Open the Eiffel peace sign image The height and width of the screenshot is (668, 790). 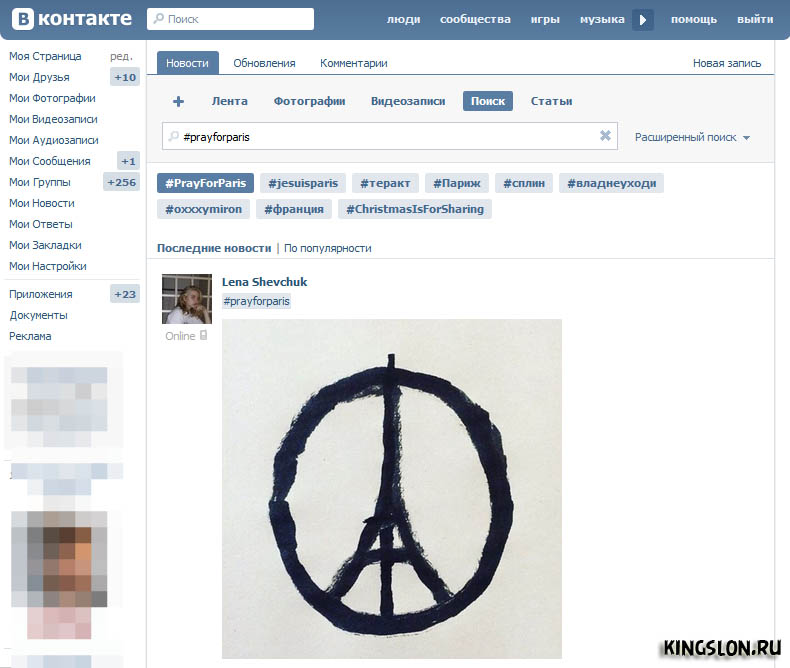(392, 489)
